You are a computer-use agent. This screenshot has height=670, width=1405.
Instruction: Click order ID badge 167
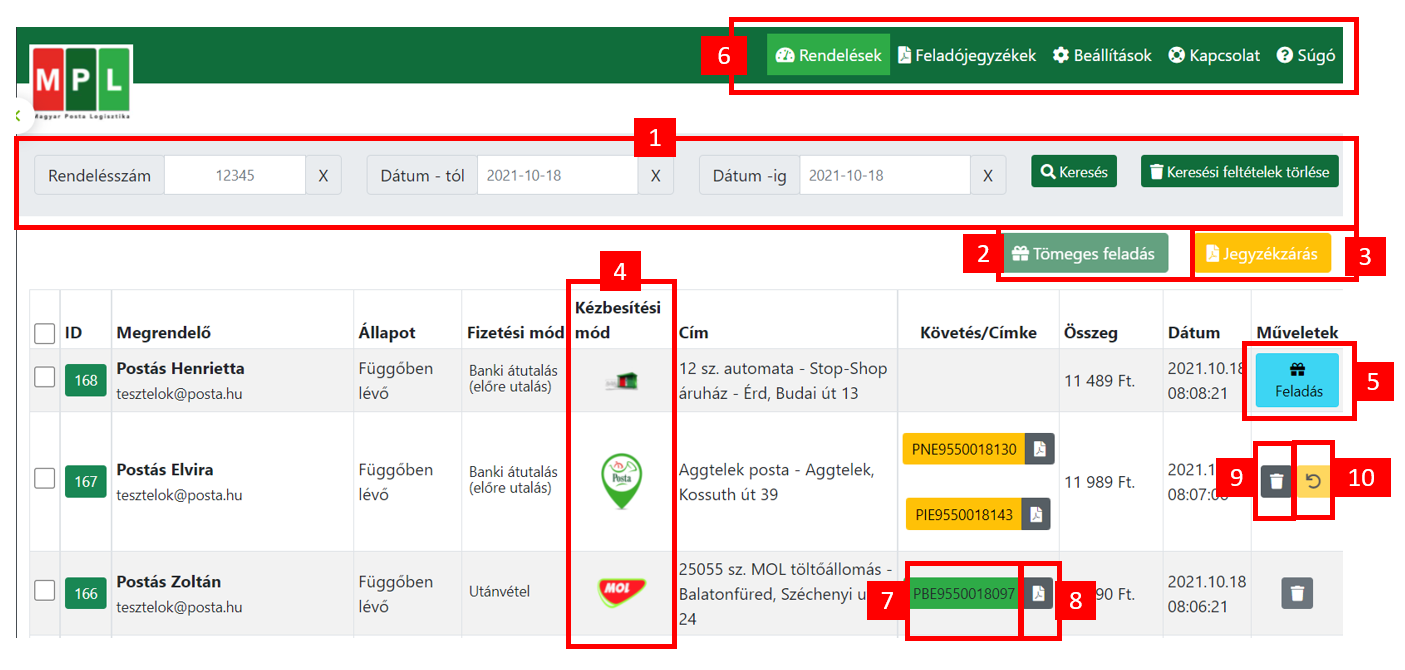pos(86,482)
